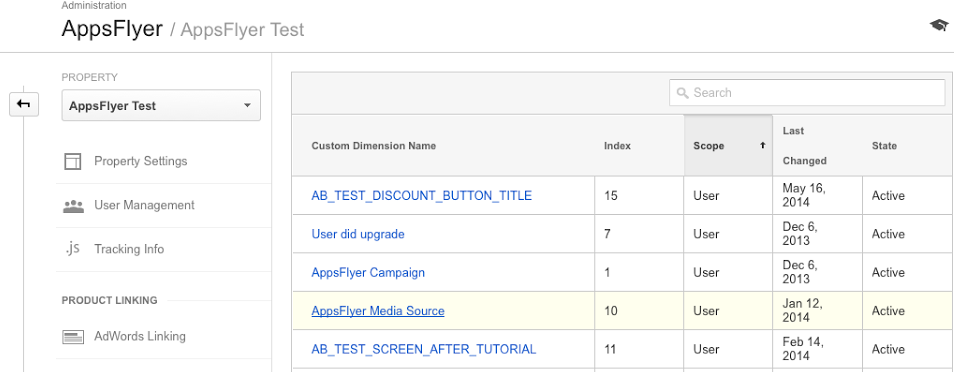Open the AppsFlyer Test property dropdown

click(x=161, y=105)
